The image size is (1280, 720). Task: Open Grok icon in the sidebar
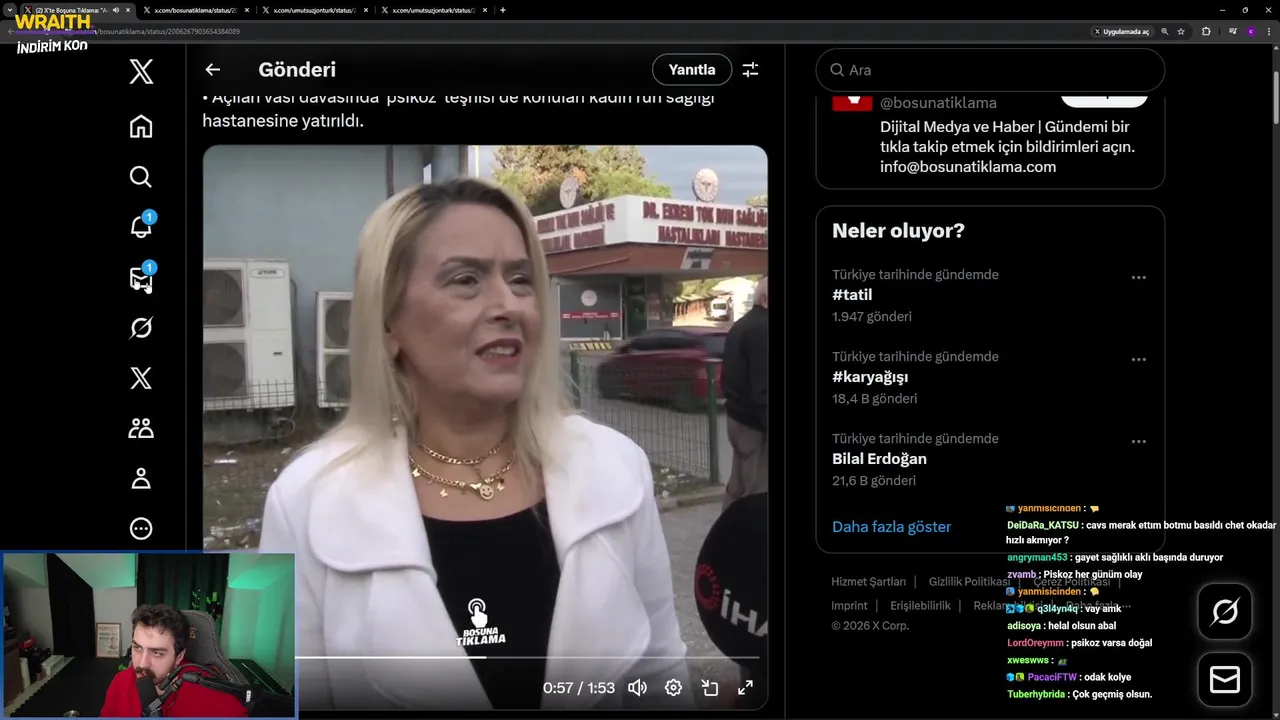pos(141,328)
